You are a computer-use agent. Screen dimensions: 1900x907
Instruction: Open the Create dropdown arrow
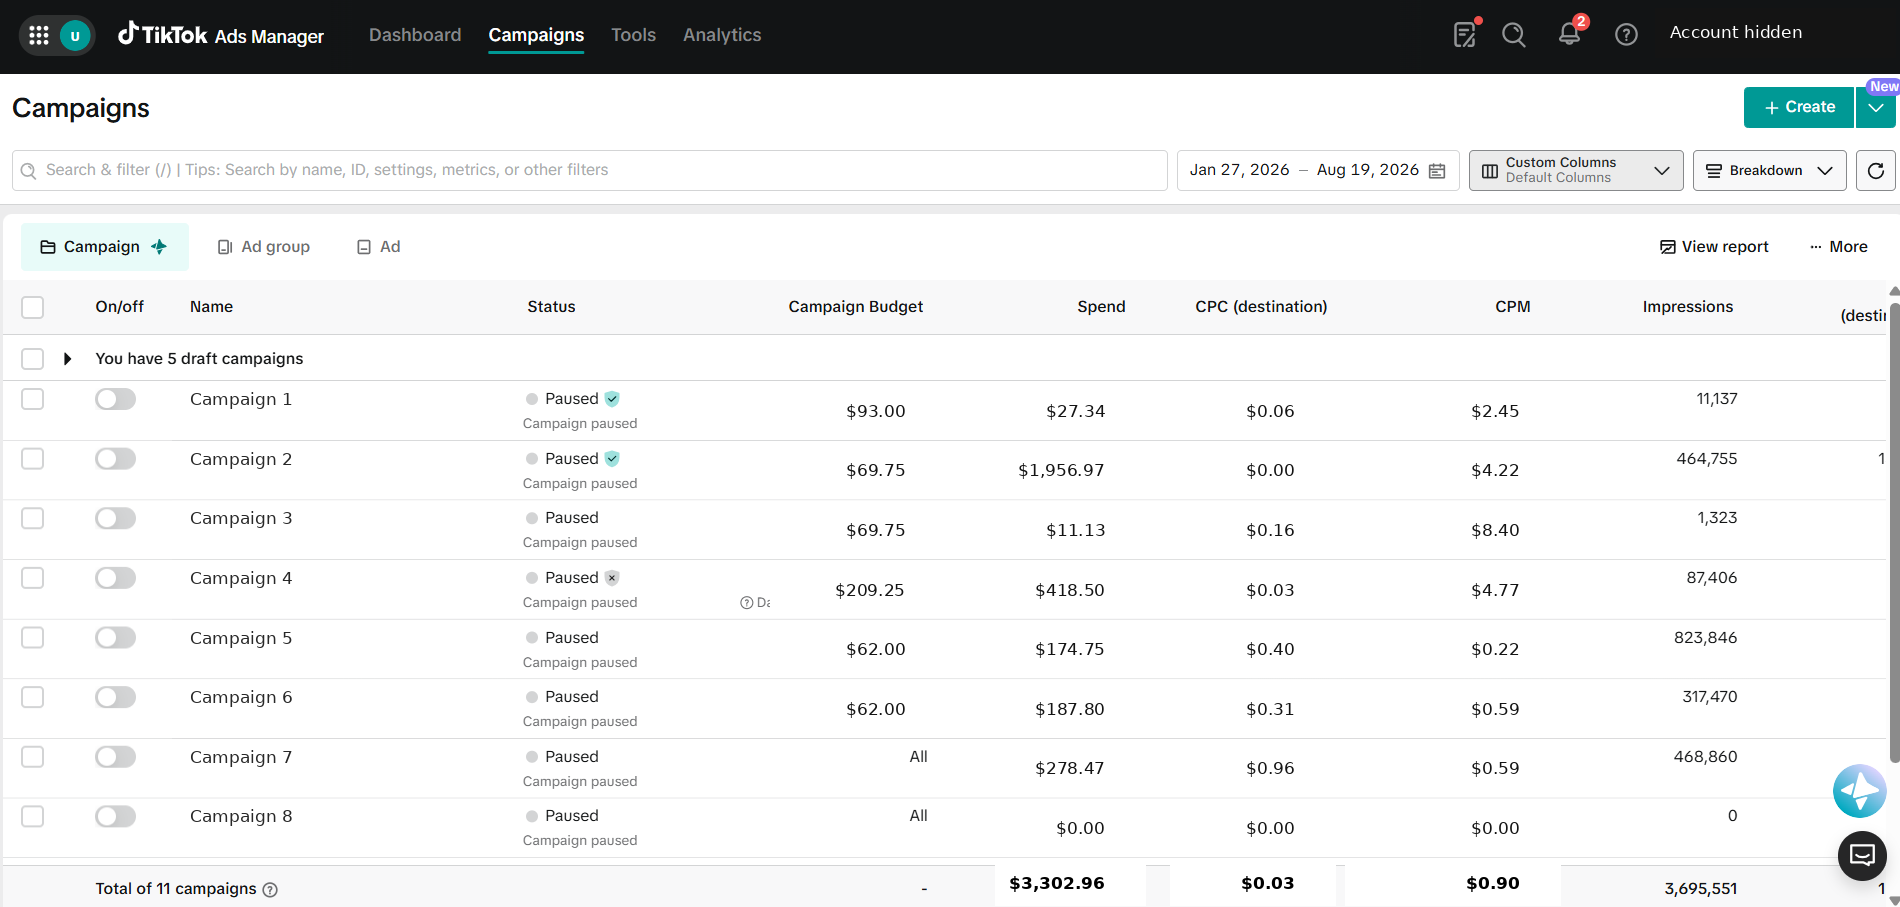point(1875,108)
